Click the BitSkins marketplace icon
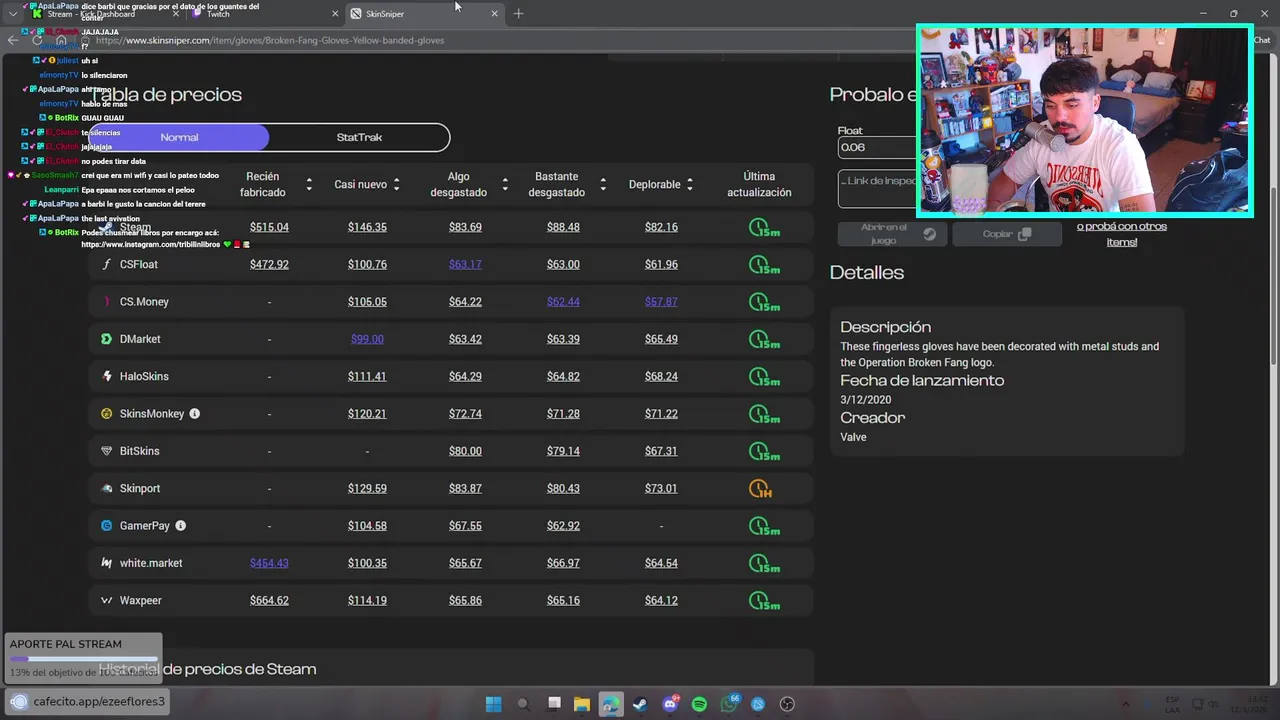 click(x=107, y=451)
